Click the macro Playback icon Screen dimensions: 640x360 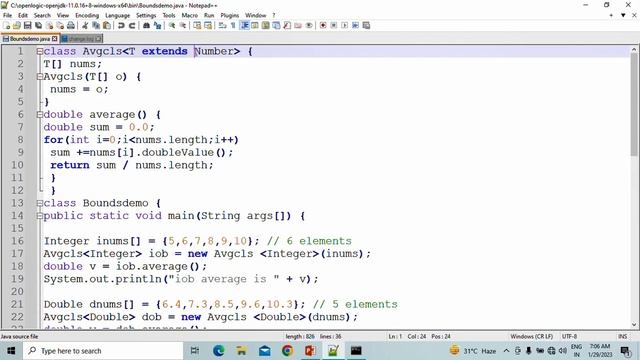[344, 25]
